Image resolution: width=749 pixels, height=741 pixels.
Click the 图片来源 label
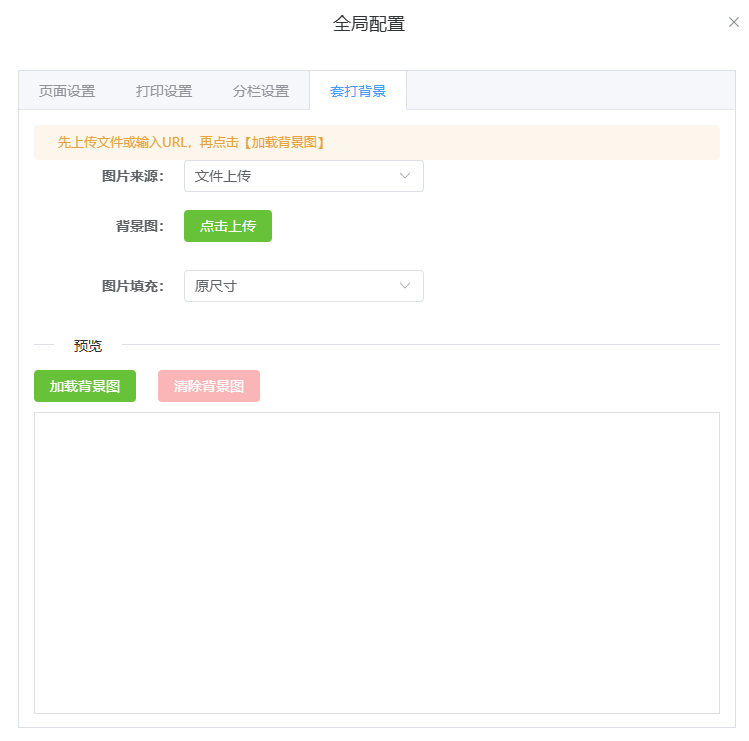pyautogui.click(x=133, y=176)
